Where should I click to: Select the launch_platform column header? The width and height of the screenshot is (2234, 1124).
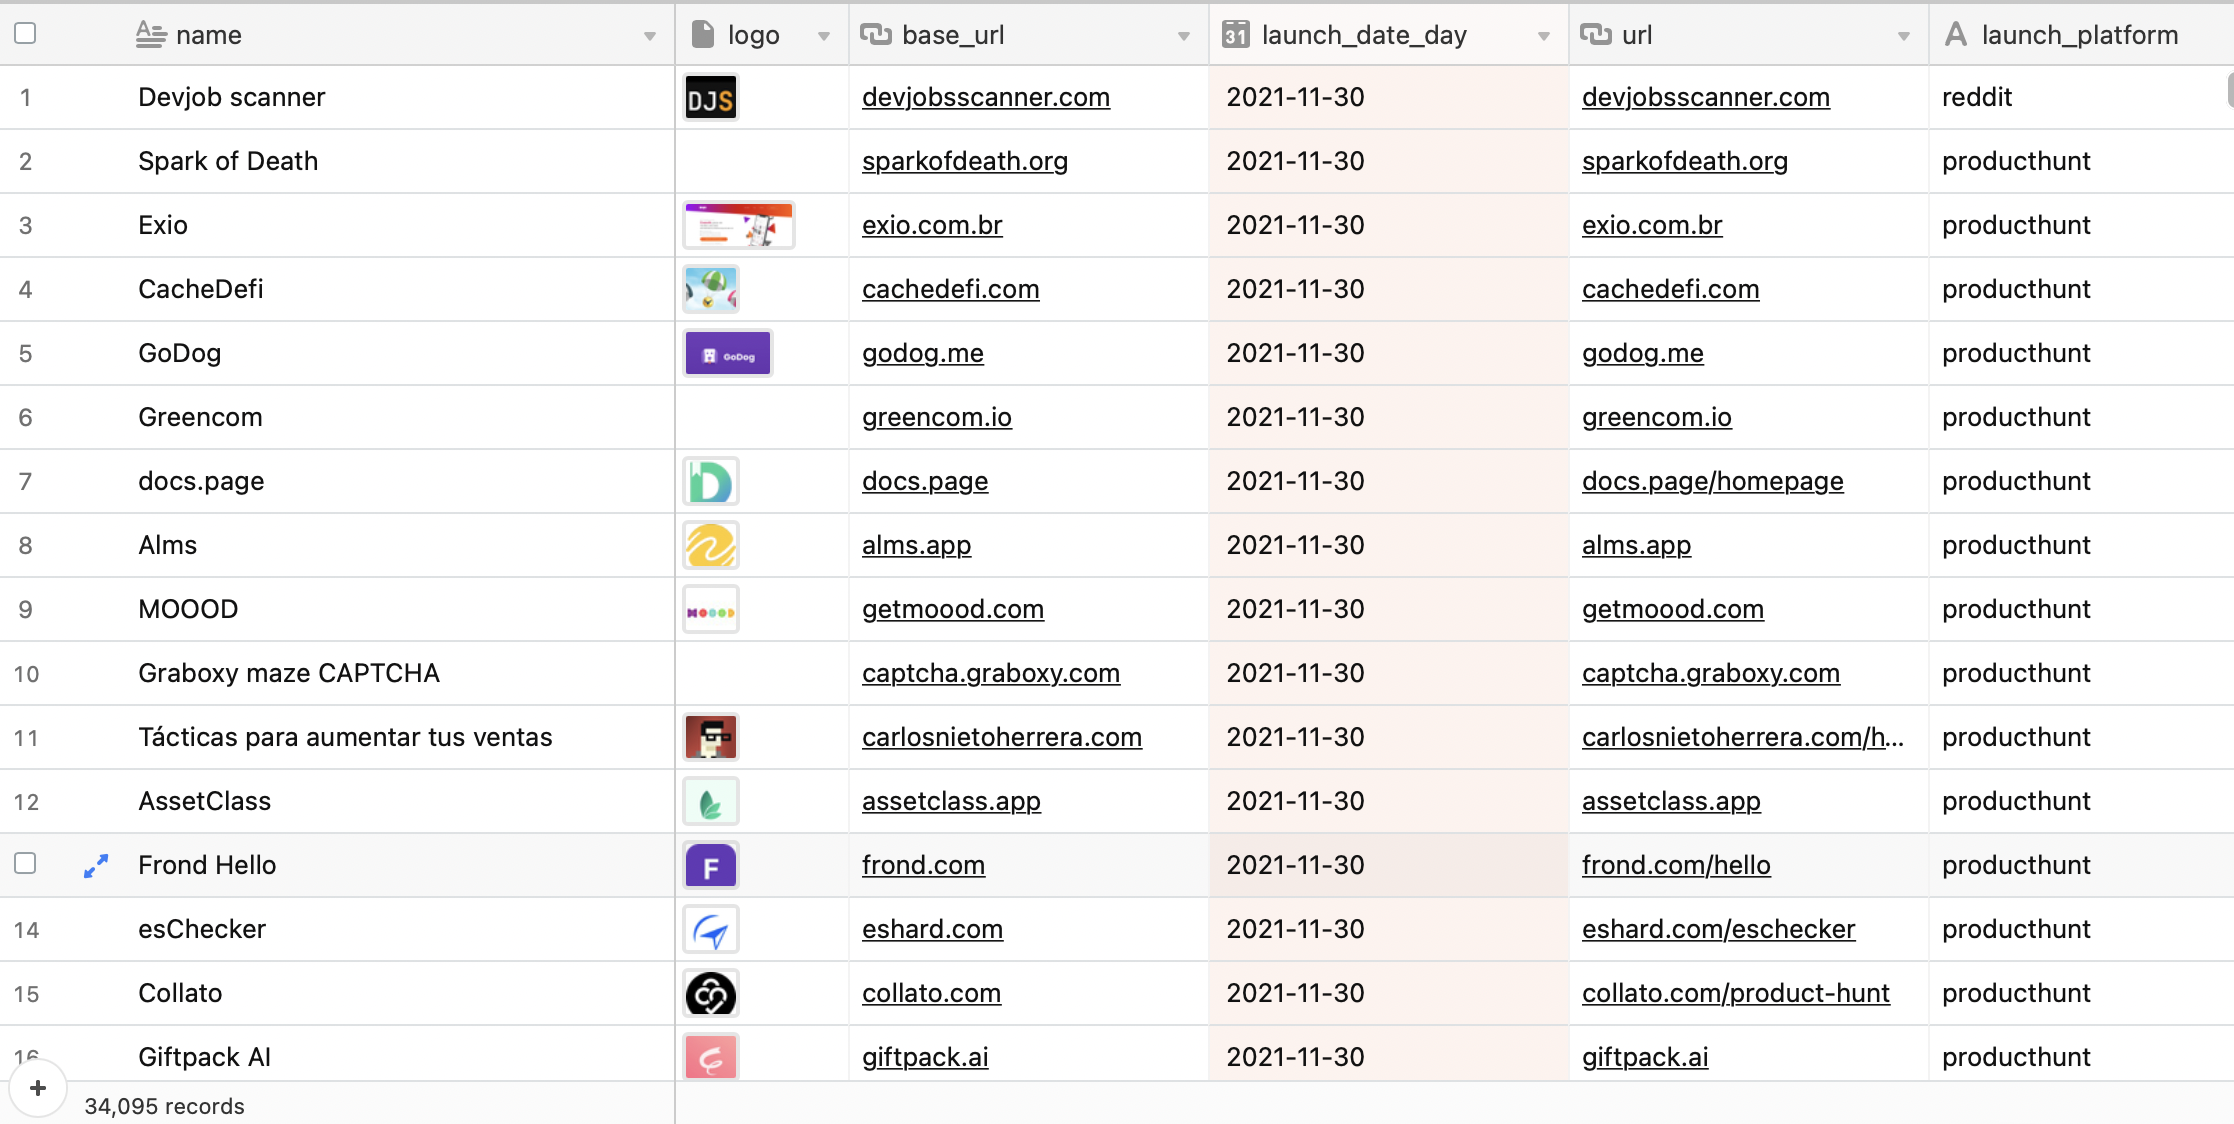(2079, 35)
